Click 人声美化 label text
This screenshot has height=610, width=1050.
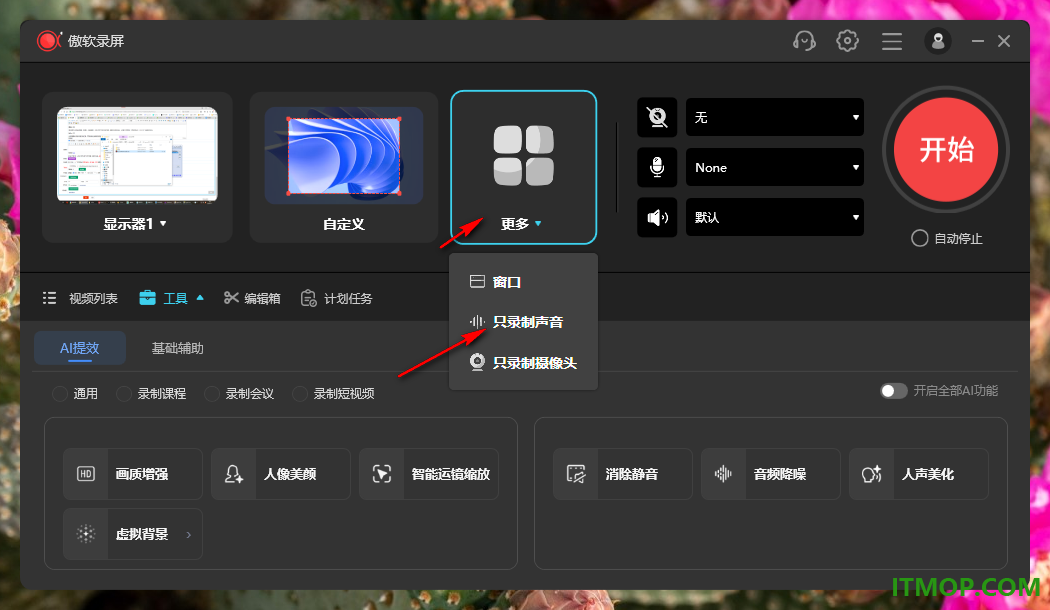927,474
